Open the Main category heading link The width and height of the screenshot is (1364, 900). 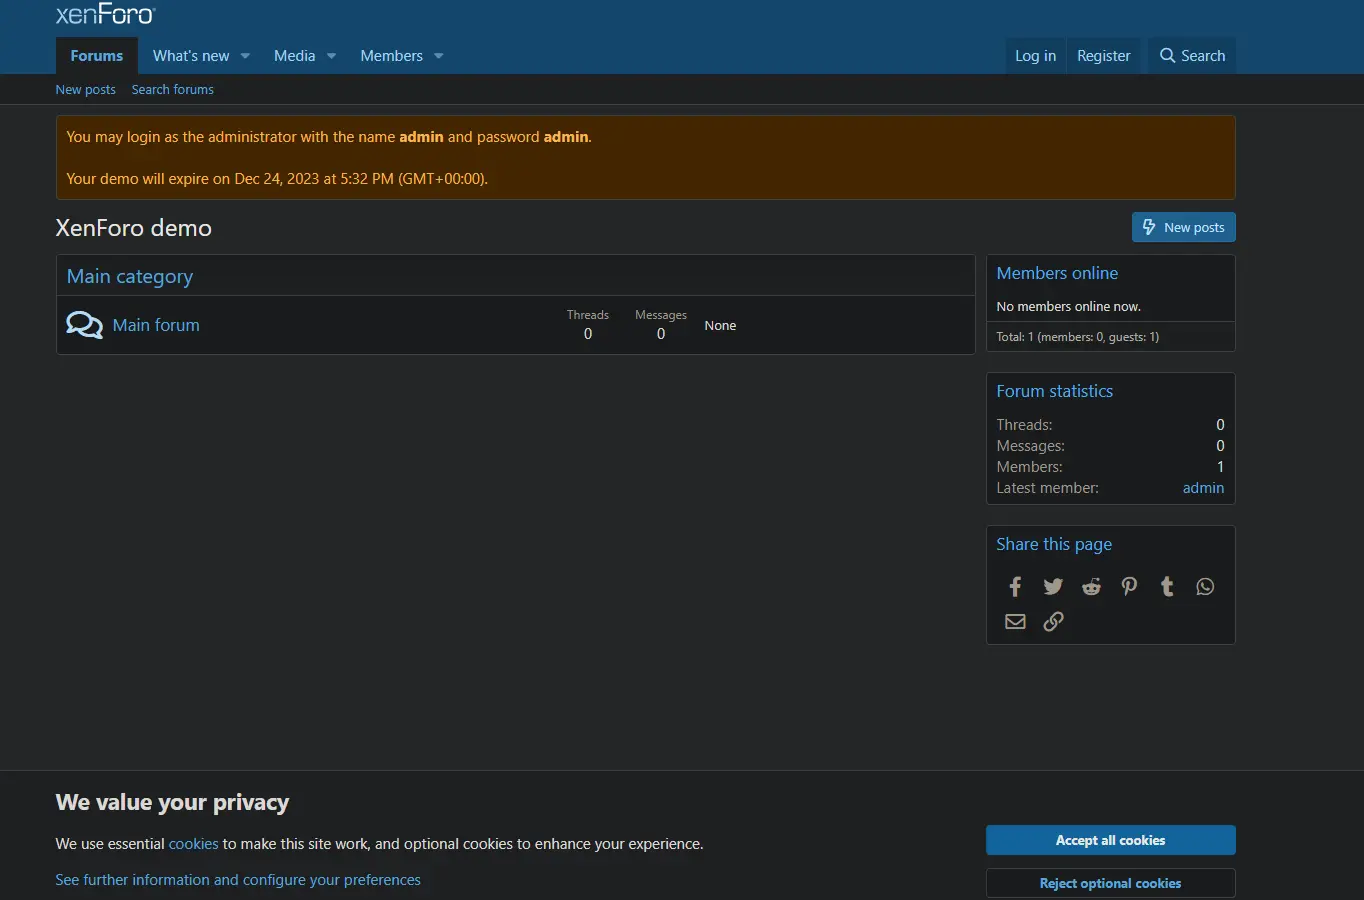coord(130,277)
